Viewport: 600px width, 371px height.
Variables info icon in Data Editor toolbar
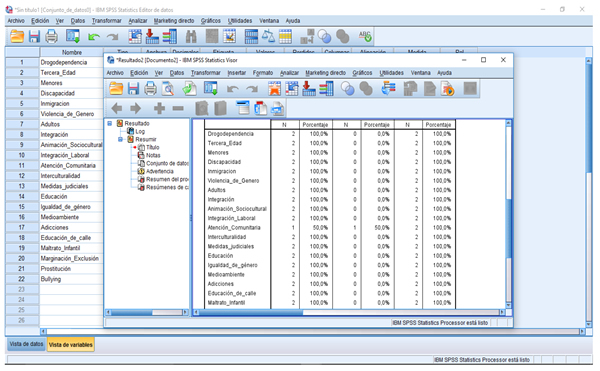[170, 36]
